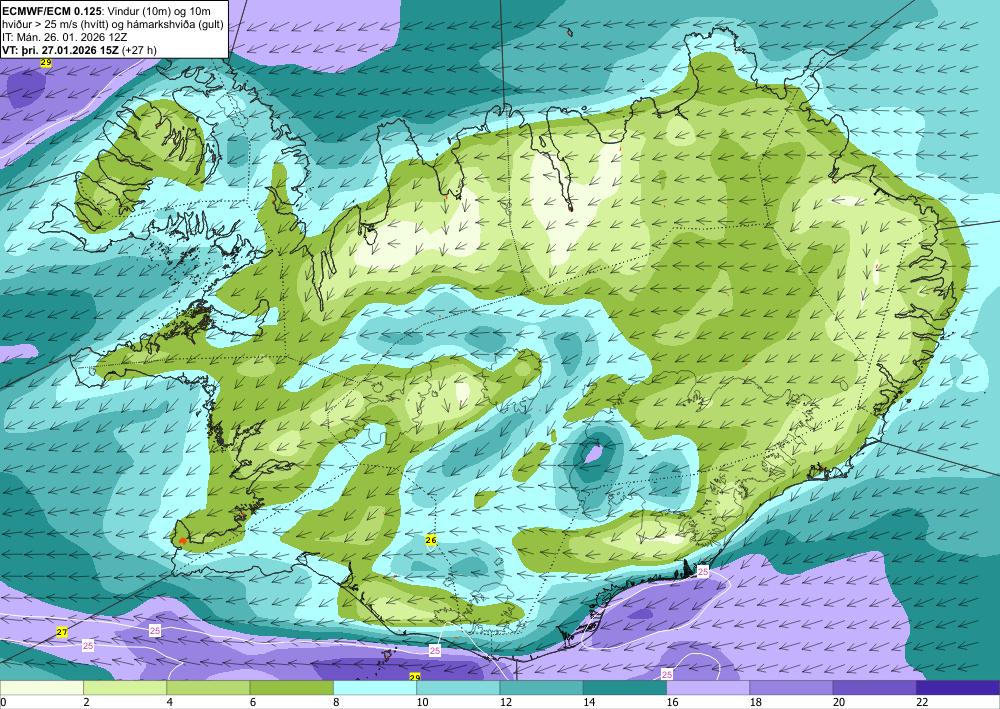Click legend tick label '12'

[x=505, y=702]
